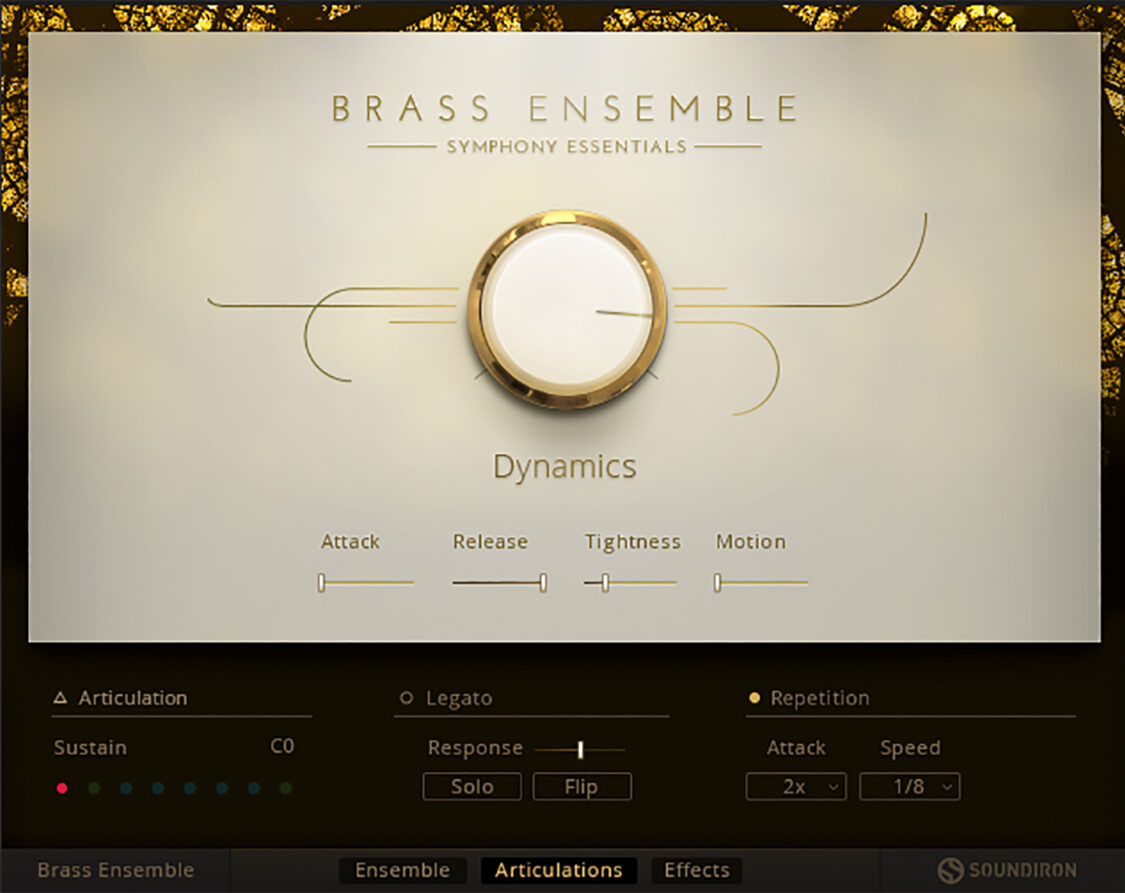The width and height of the screenshot is (1125, 893).
Task: Select the rightmost articulation dot
Action: click(x=286, y=788)
